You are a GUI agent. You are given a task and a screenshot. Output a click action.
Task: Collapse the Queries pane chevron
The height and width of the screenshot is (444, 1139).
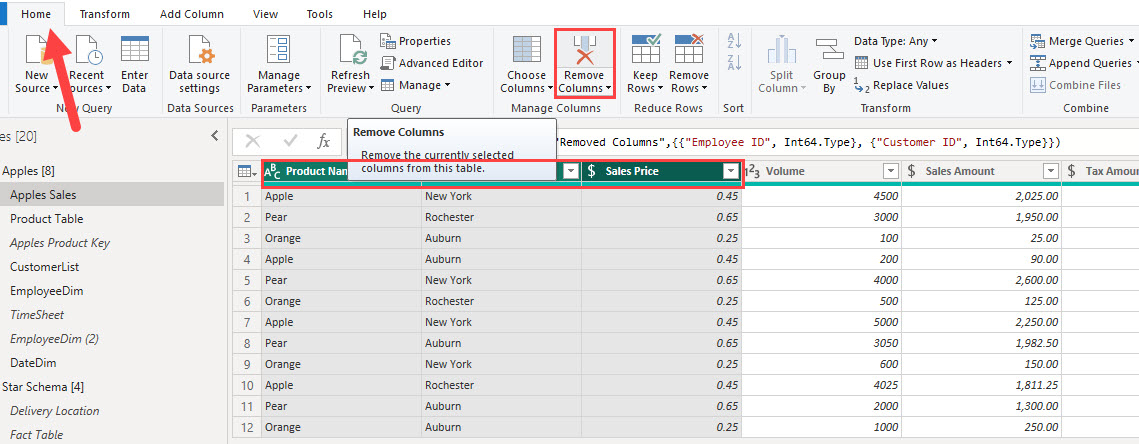pyautogui.click(x=215, y=135)
